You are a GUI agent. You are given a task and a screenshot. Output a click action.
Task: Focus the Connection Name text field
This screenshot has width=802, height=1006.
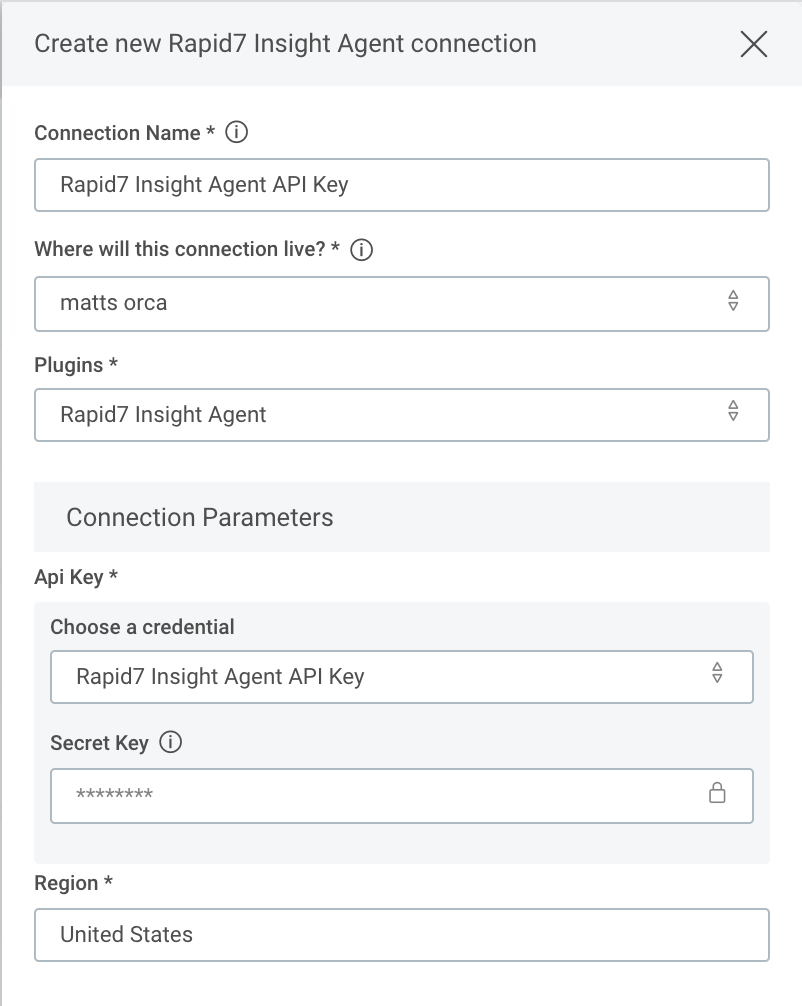400,185
